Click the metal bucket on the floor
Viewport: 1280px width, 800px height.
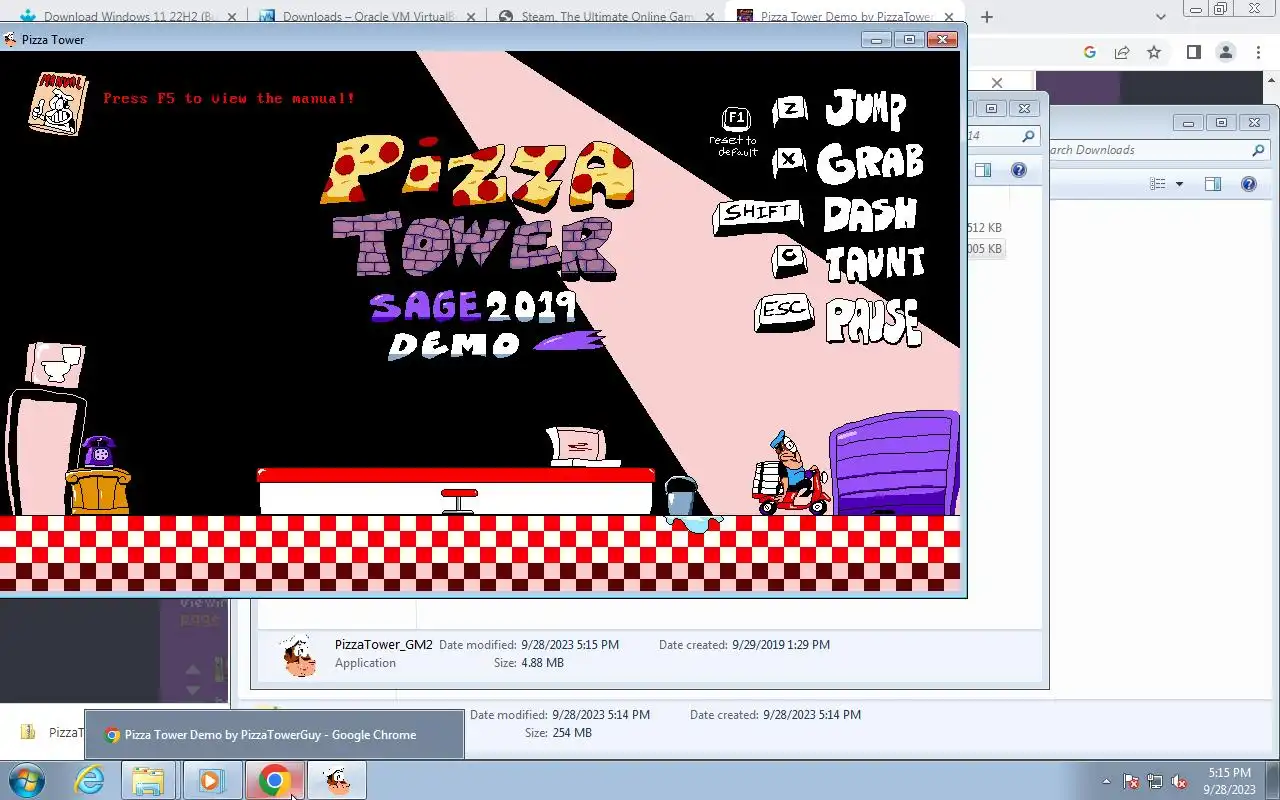(681, 496)
